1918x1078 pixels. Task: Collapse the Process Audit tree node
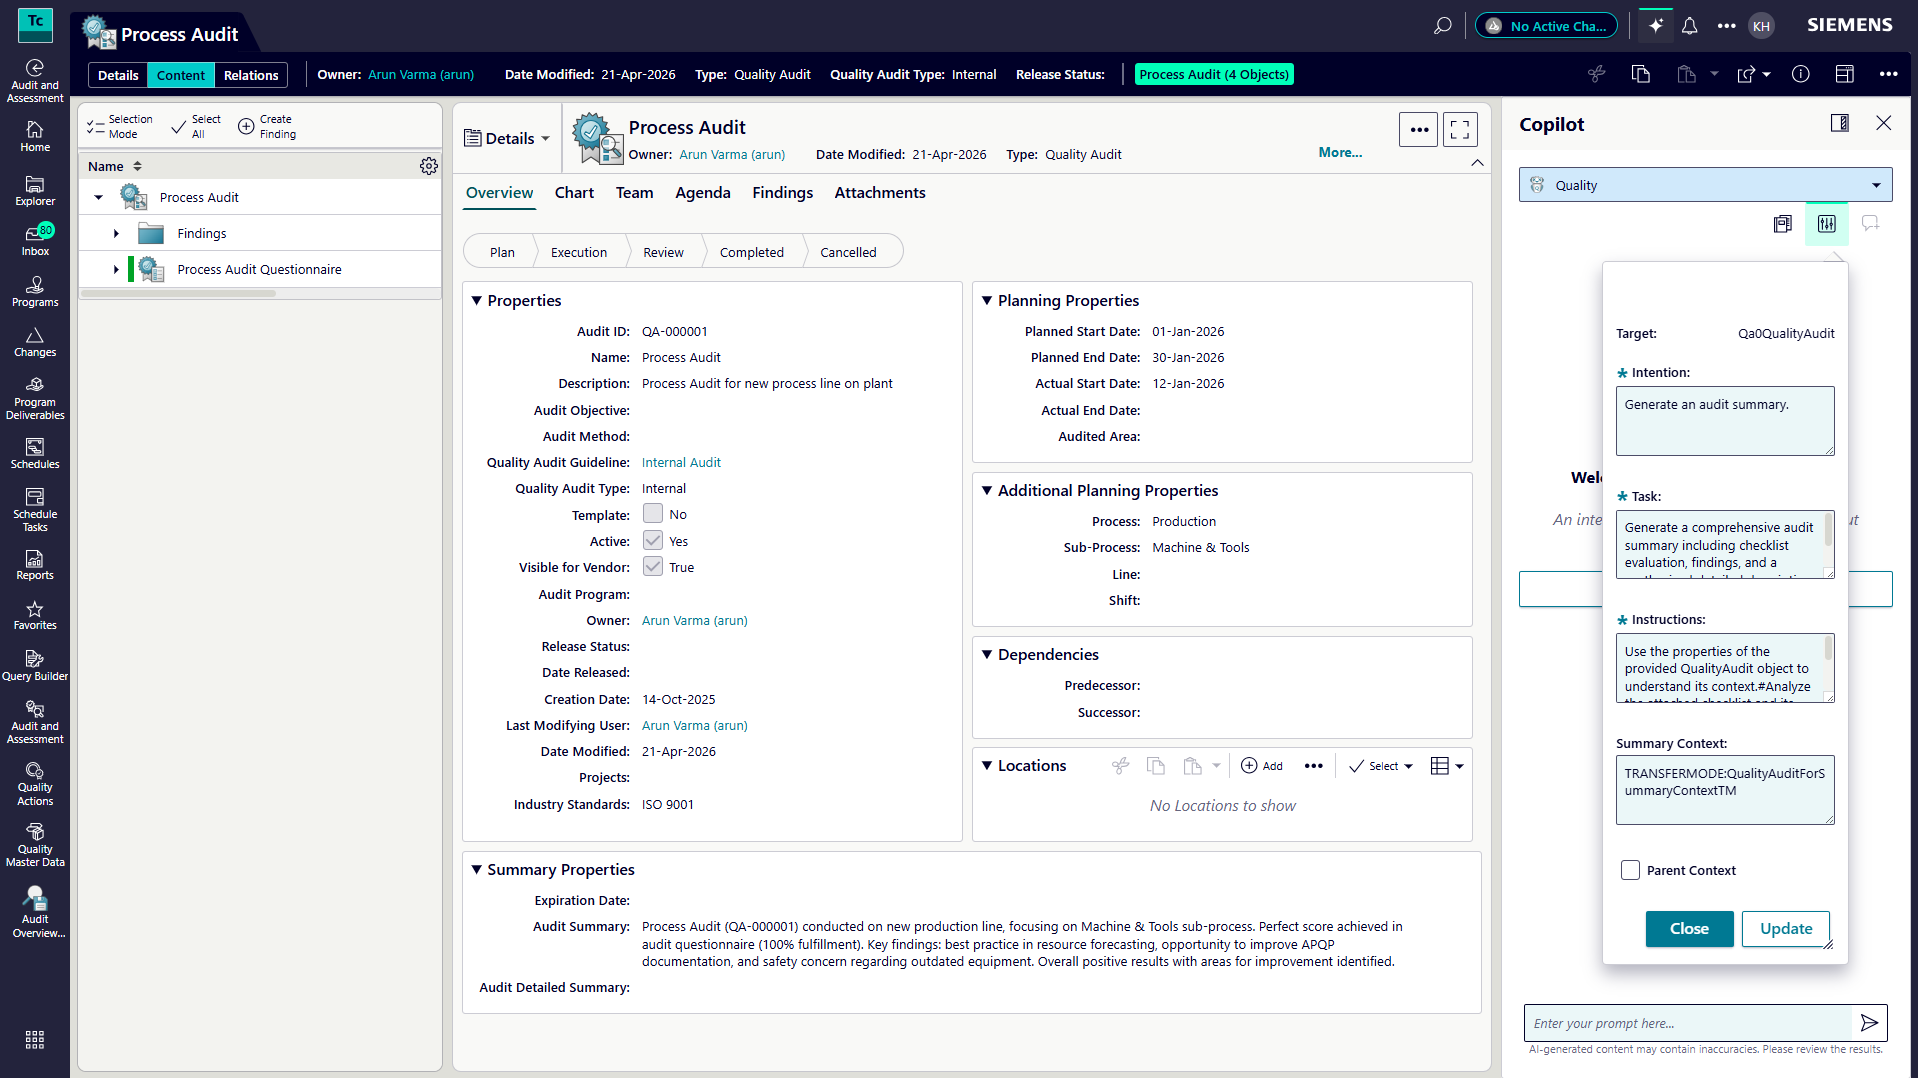pos(98,197)
